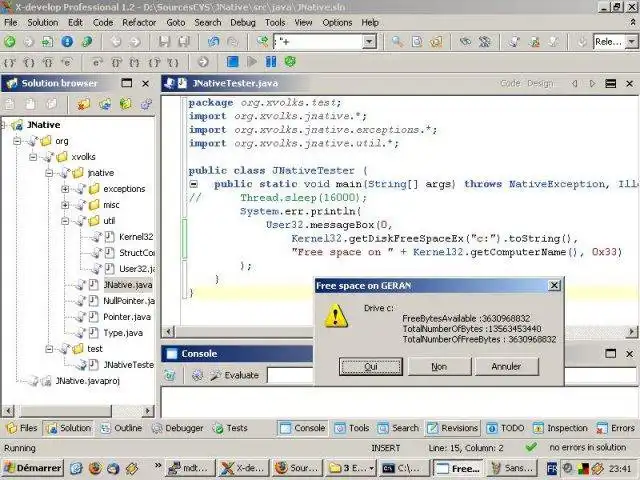The width and height of the screenshot is (640, 480).
Task: Click the magnifying glass search icon
Action: coord(397,42)
